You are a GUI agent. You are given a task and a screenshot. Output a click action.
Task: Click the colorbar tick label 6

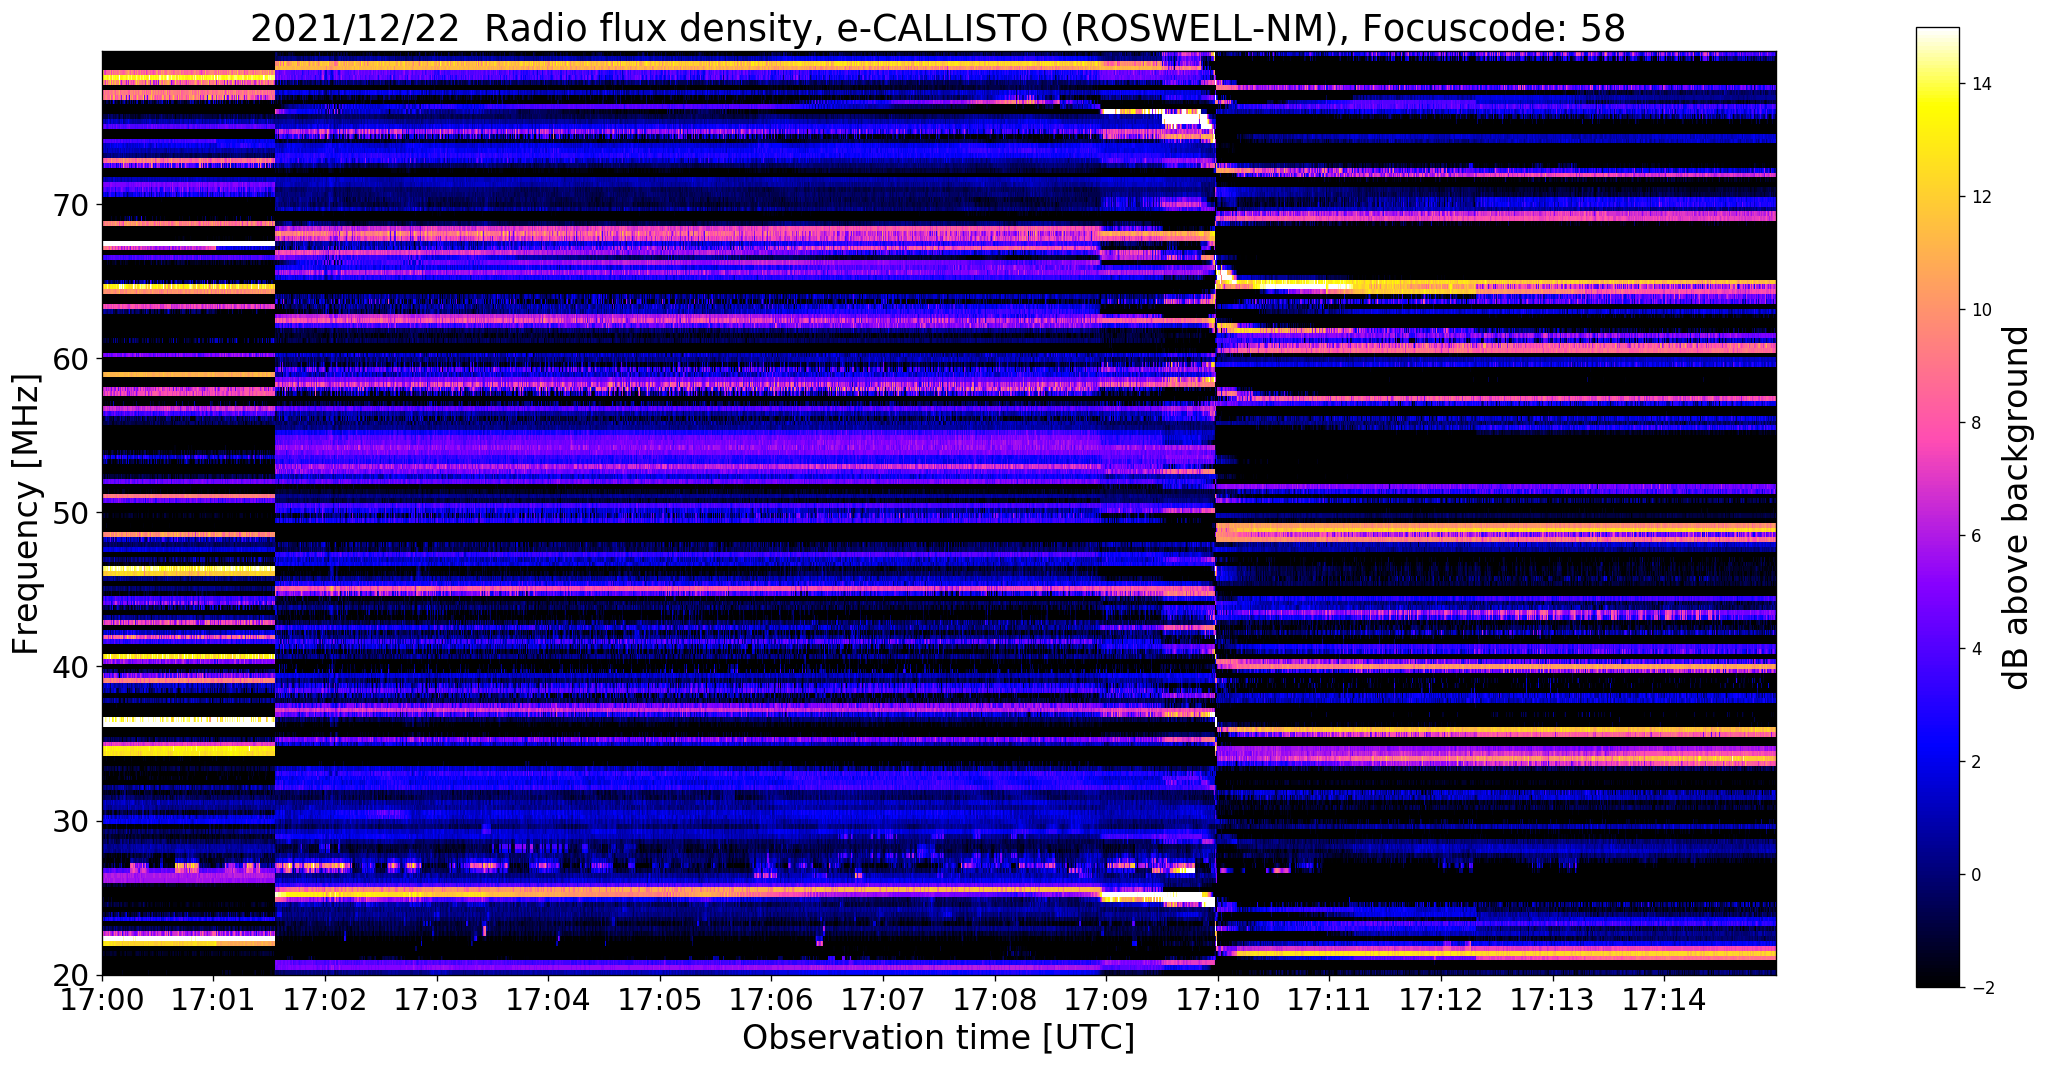click(x=1976, y=536)
